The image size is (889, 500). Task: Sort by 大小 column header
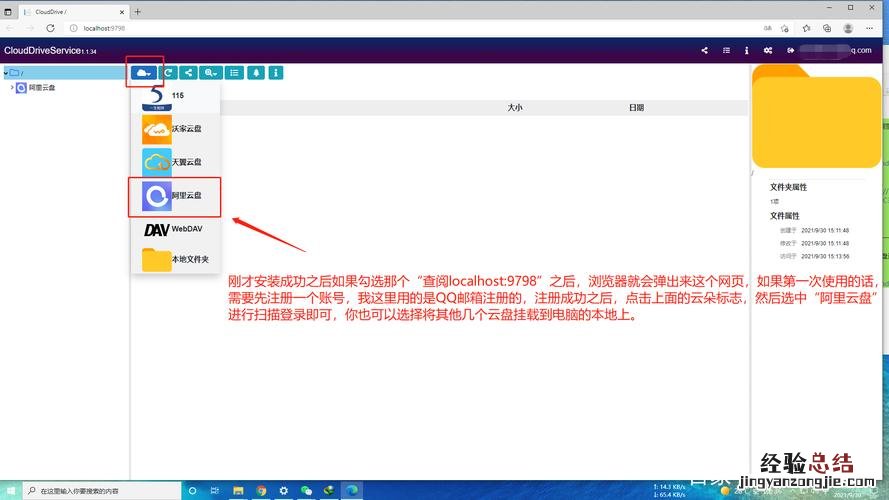515,107
